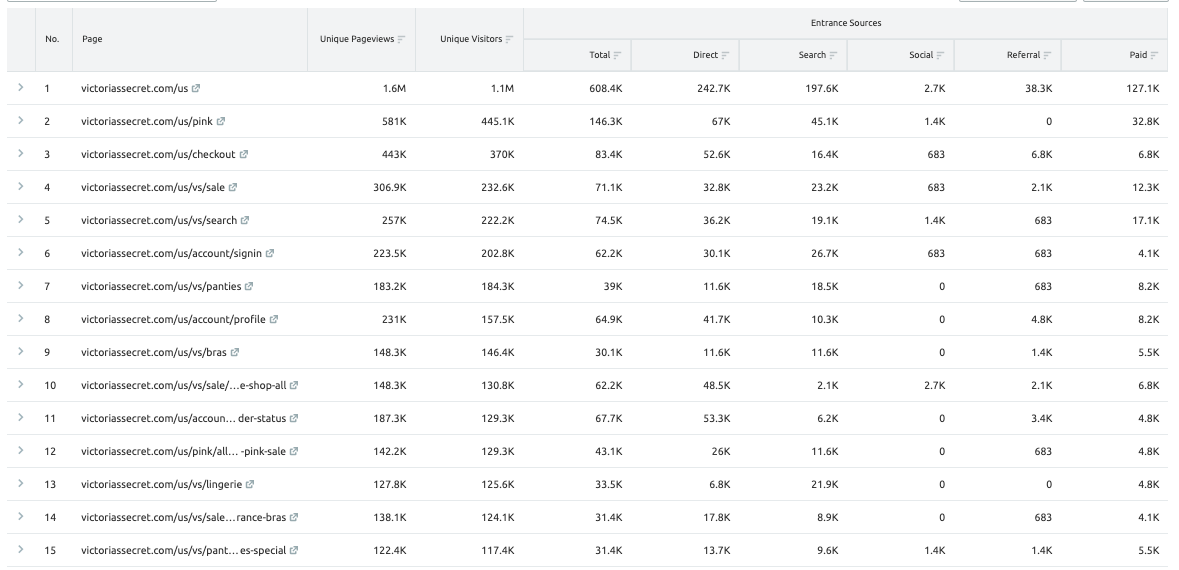Viewport: 1179px width, 570px height.
Task: Open external link icon for the account/signin page
Action: pyautogui.click(x=269, y=253)
